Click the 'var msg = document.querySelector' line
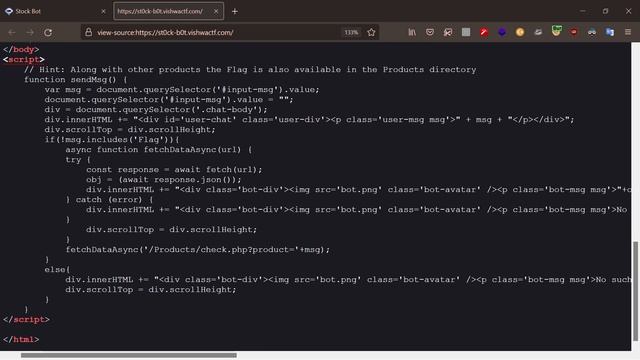Viewport: 640px width, 360px height. [x=182, y=89]
